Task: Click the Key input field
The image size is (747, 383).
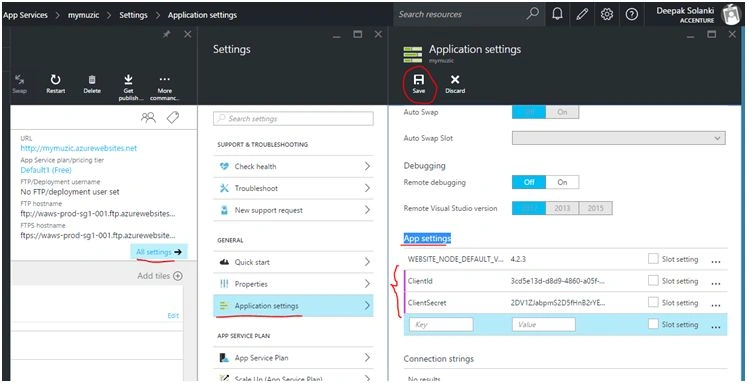Action: coord(441,324)
